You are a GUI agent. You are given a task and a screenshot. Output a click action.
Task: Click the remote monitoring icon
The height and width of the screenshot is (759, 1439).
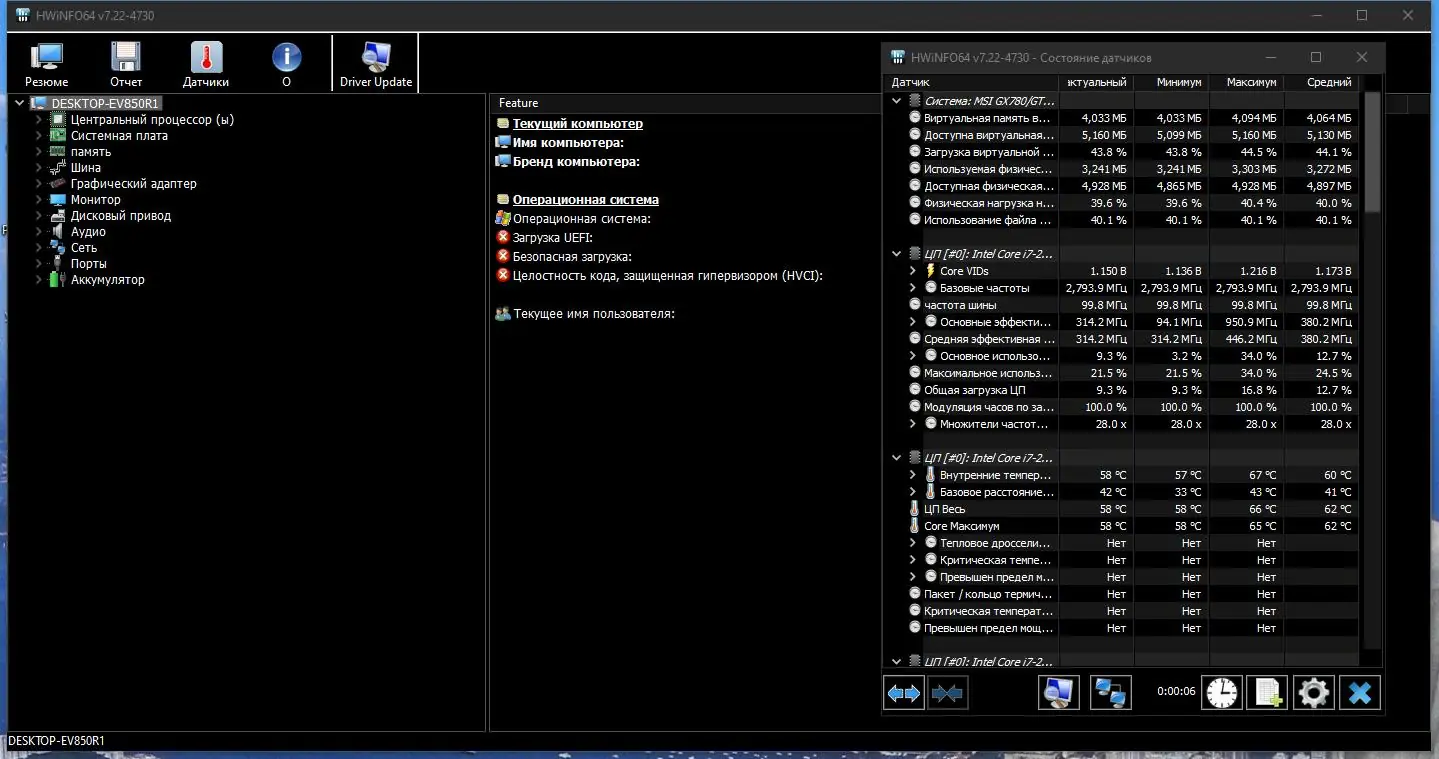point(1110,691)
